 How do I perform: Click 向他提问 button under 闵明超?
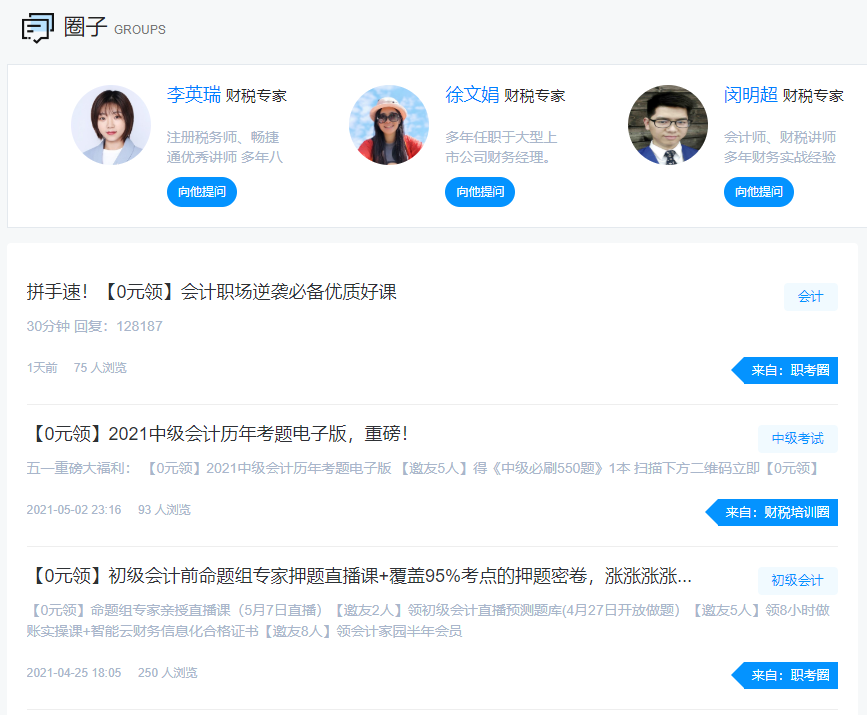pos(759,192)
